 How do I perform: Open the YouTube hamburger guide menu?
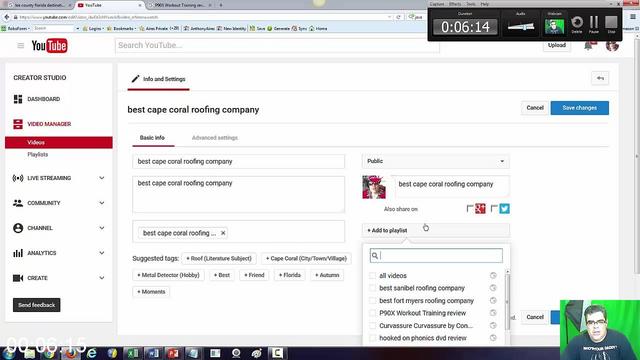point(20,46)
